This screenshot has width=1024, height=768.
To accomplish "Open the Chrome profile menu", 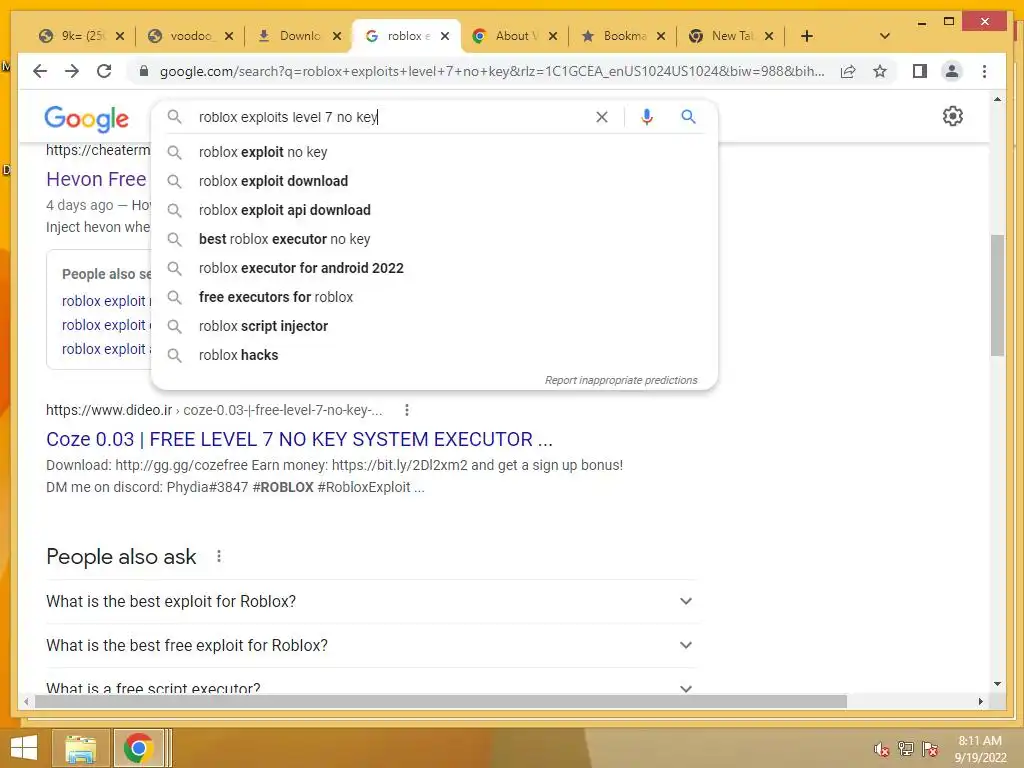I will point(952,71).
